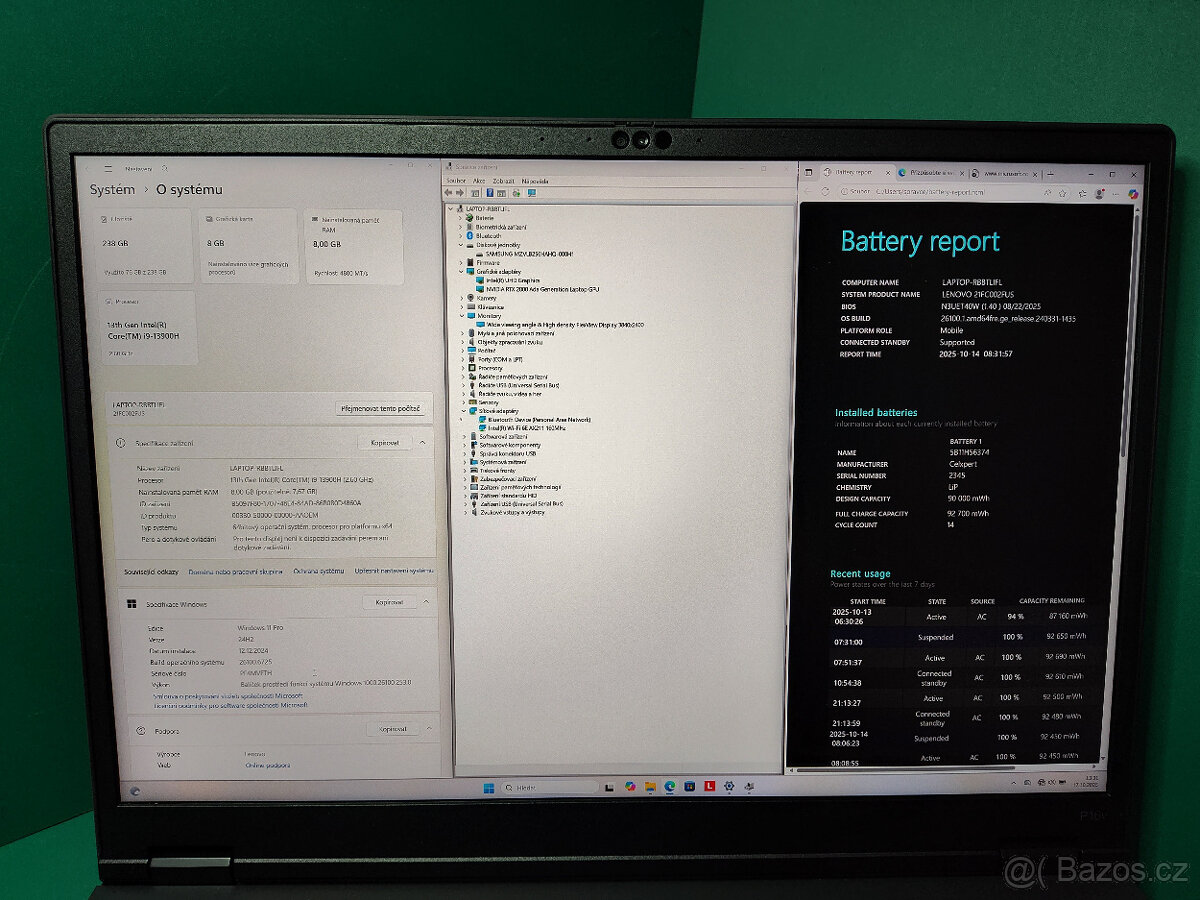Collapse the Specifikace Windows section chevron
This screenshot has height=900, width=1200.
tap(425, 602)
